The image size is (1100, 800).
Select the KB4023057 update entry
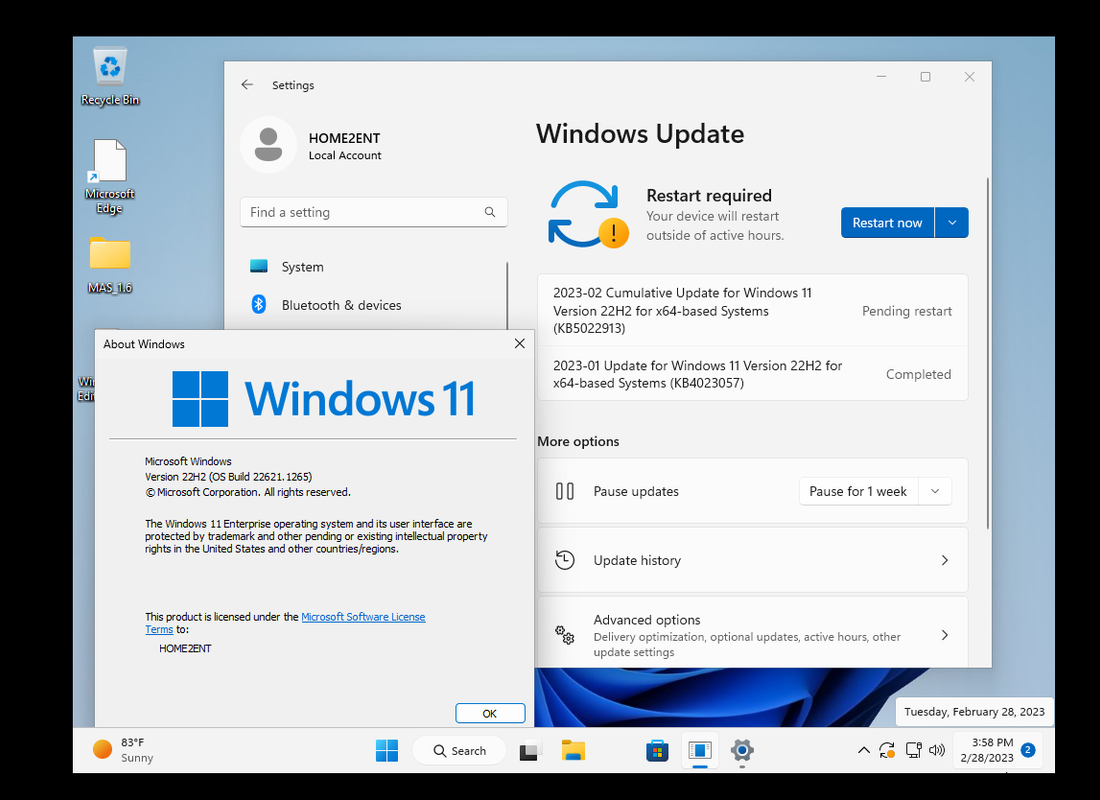753,373
